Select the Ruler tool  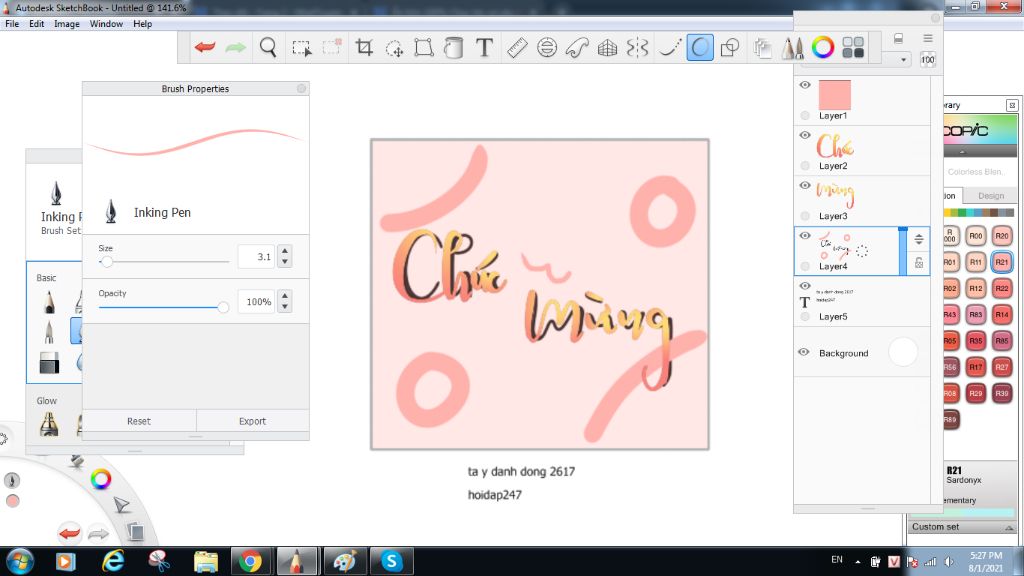(517, 47)
